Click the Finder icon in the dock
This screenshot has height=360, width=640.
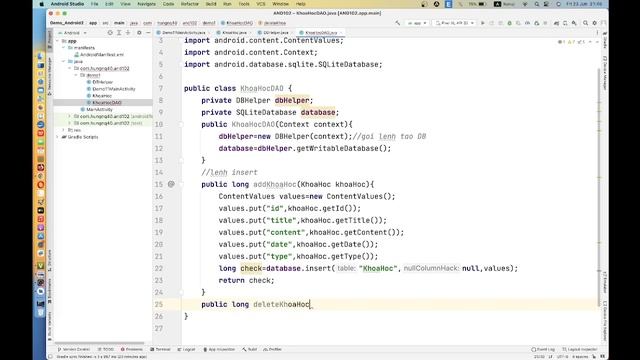pos(40,56)
